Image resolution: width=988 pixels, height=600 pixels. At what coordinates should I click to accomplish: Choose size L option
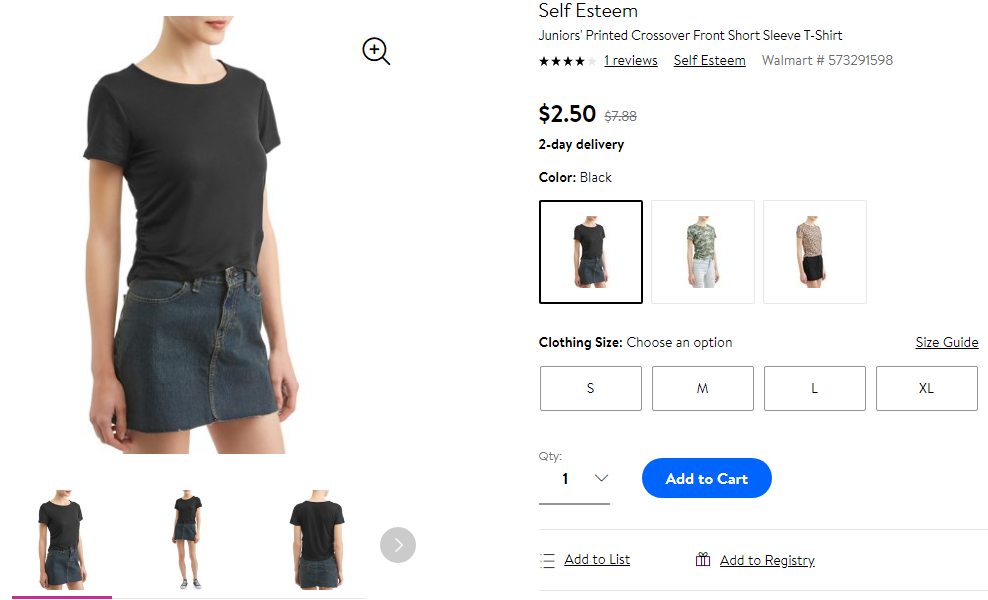pos(815,388)
